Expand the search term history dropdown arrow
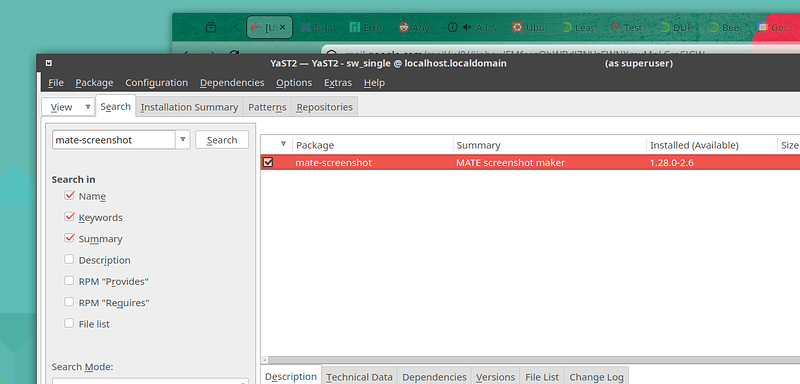800x384 pixels. (x=183, y=140)
